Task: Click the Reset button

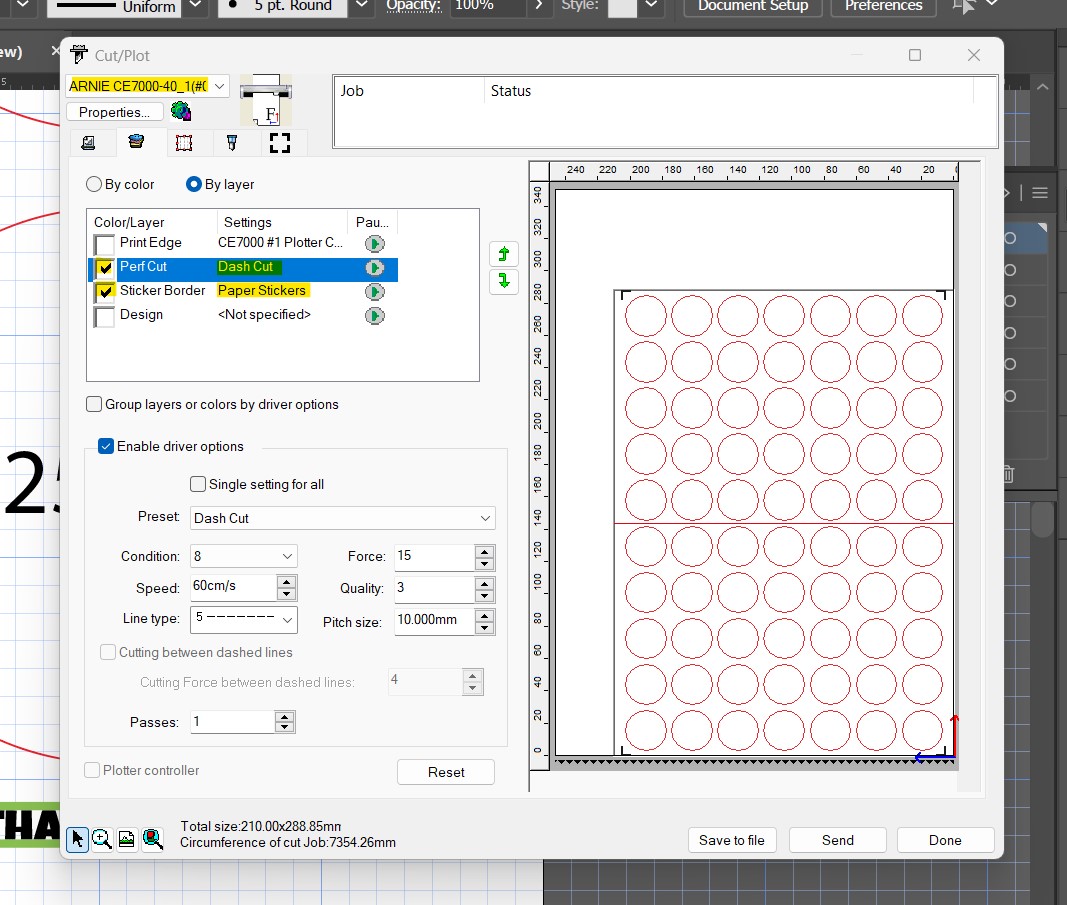Action: 446,772
